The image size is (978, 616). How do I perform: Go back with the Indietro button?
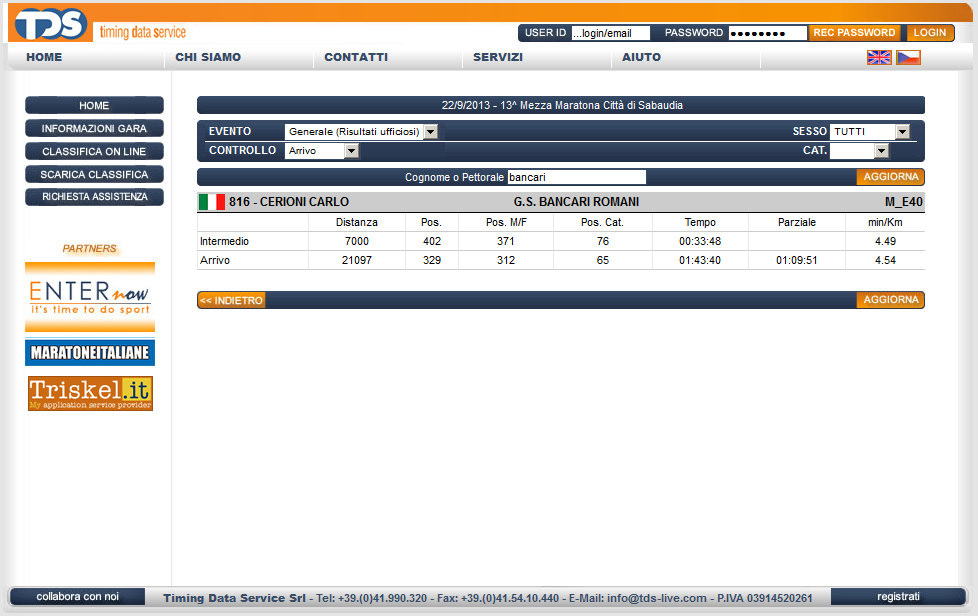coord(231,300)
